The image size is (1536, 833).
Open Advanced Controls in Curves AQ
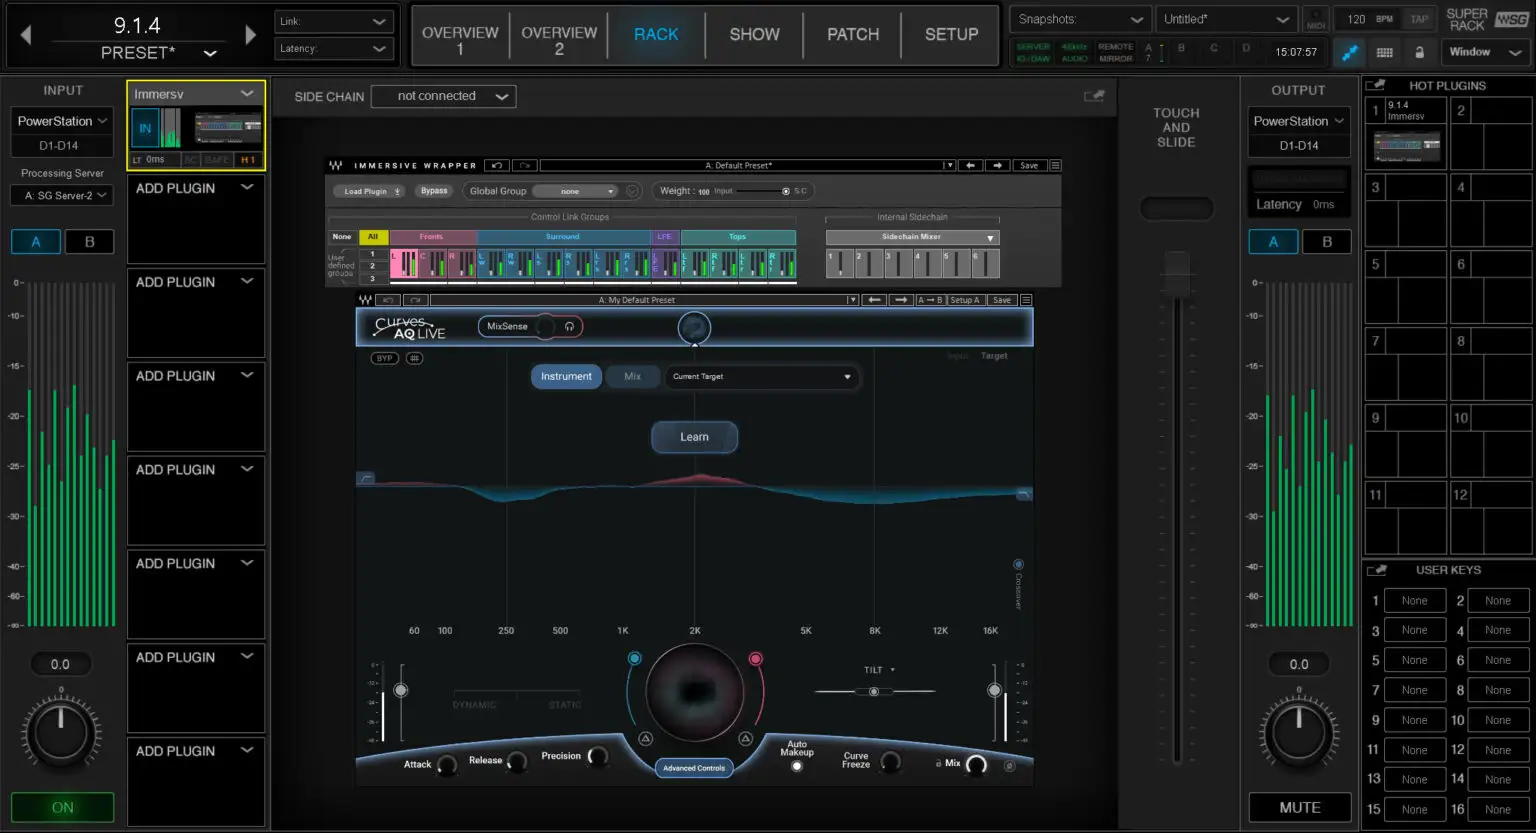pos(694,768)
